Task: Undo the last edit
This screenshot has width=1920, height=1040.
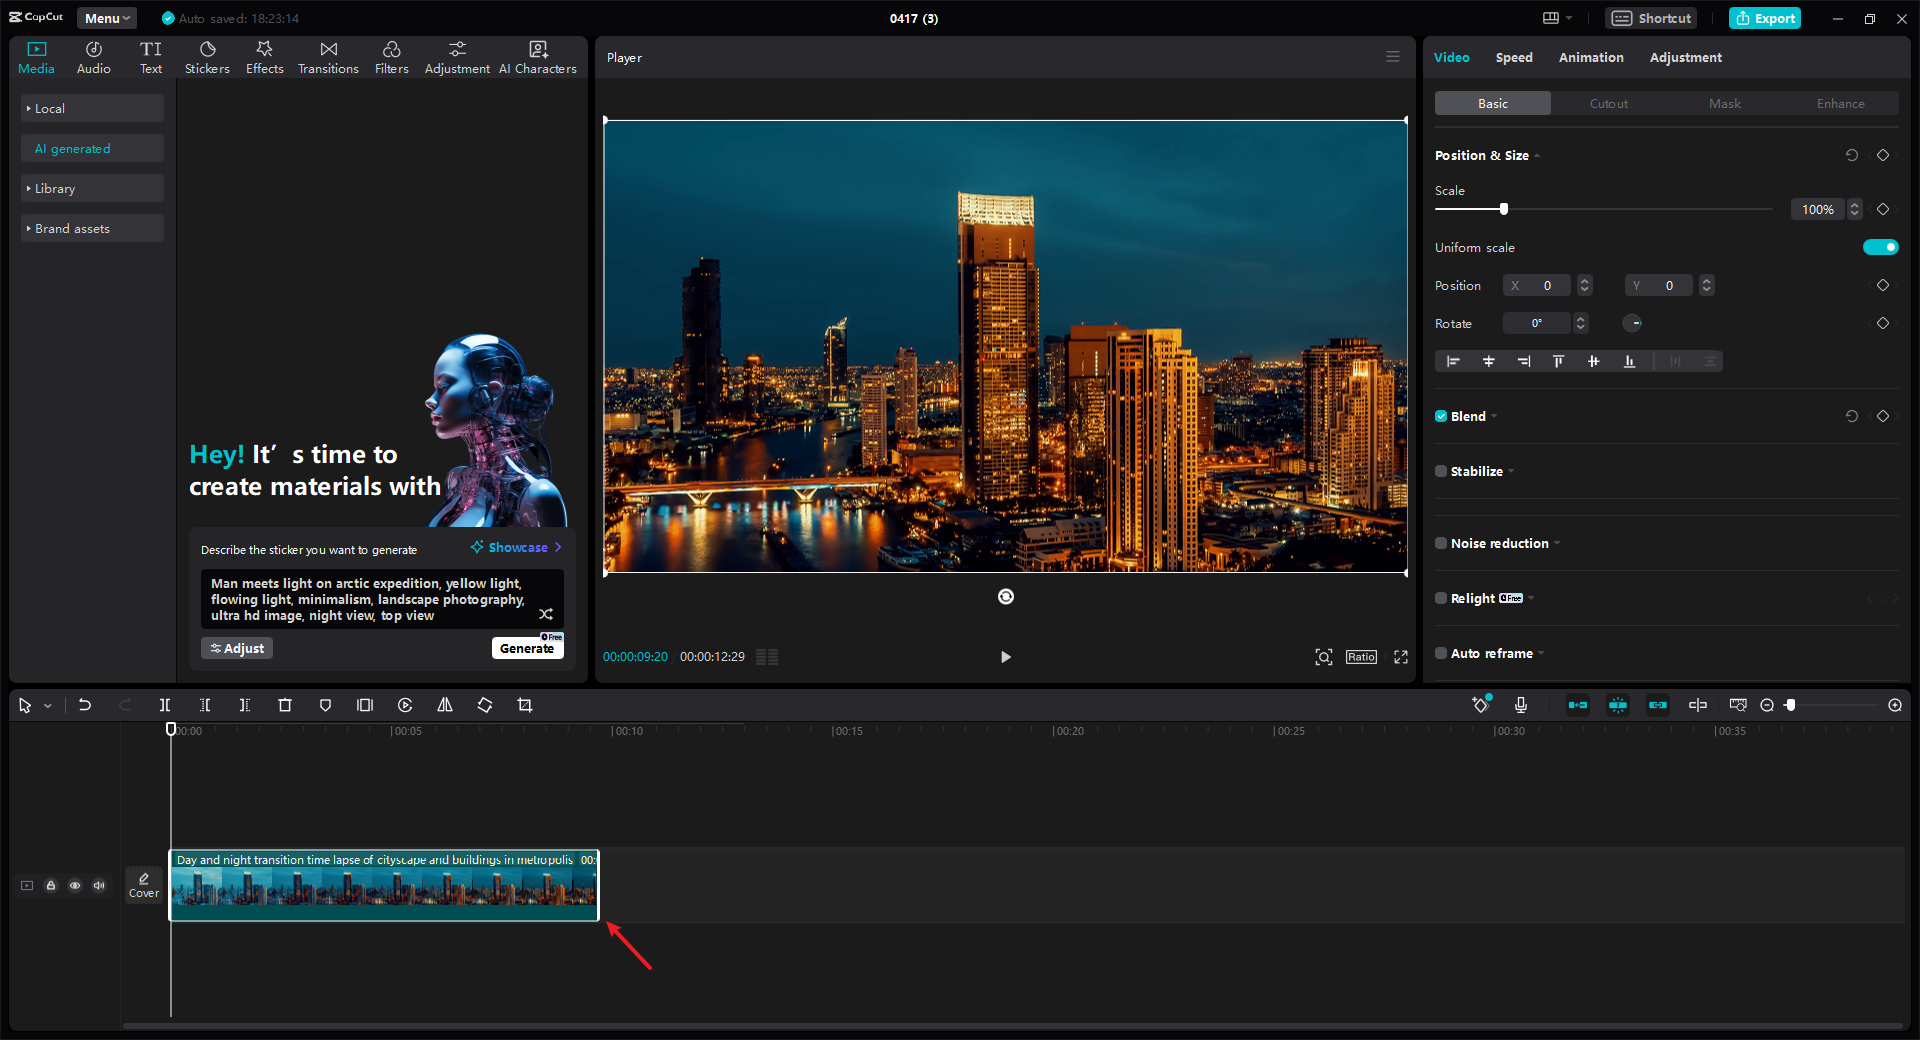Action: tap(85, 705)
